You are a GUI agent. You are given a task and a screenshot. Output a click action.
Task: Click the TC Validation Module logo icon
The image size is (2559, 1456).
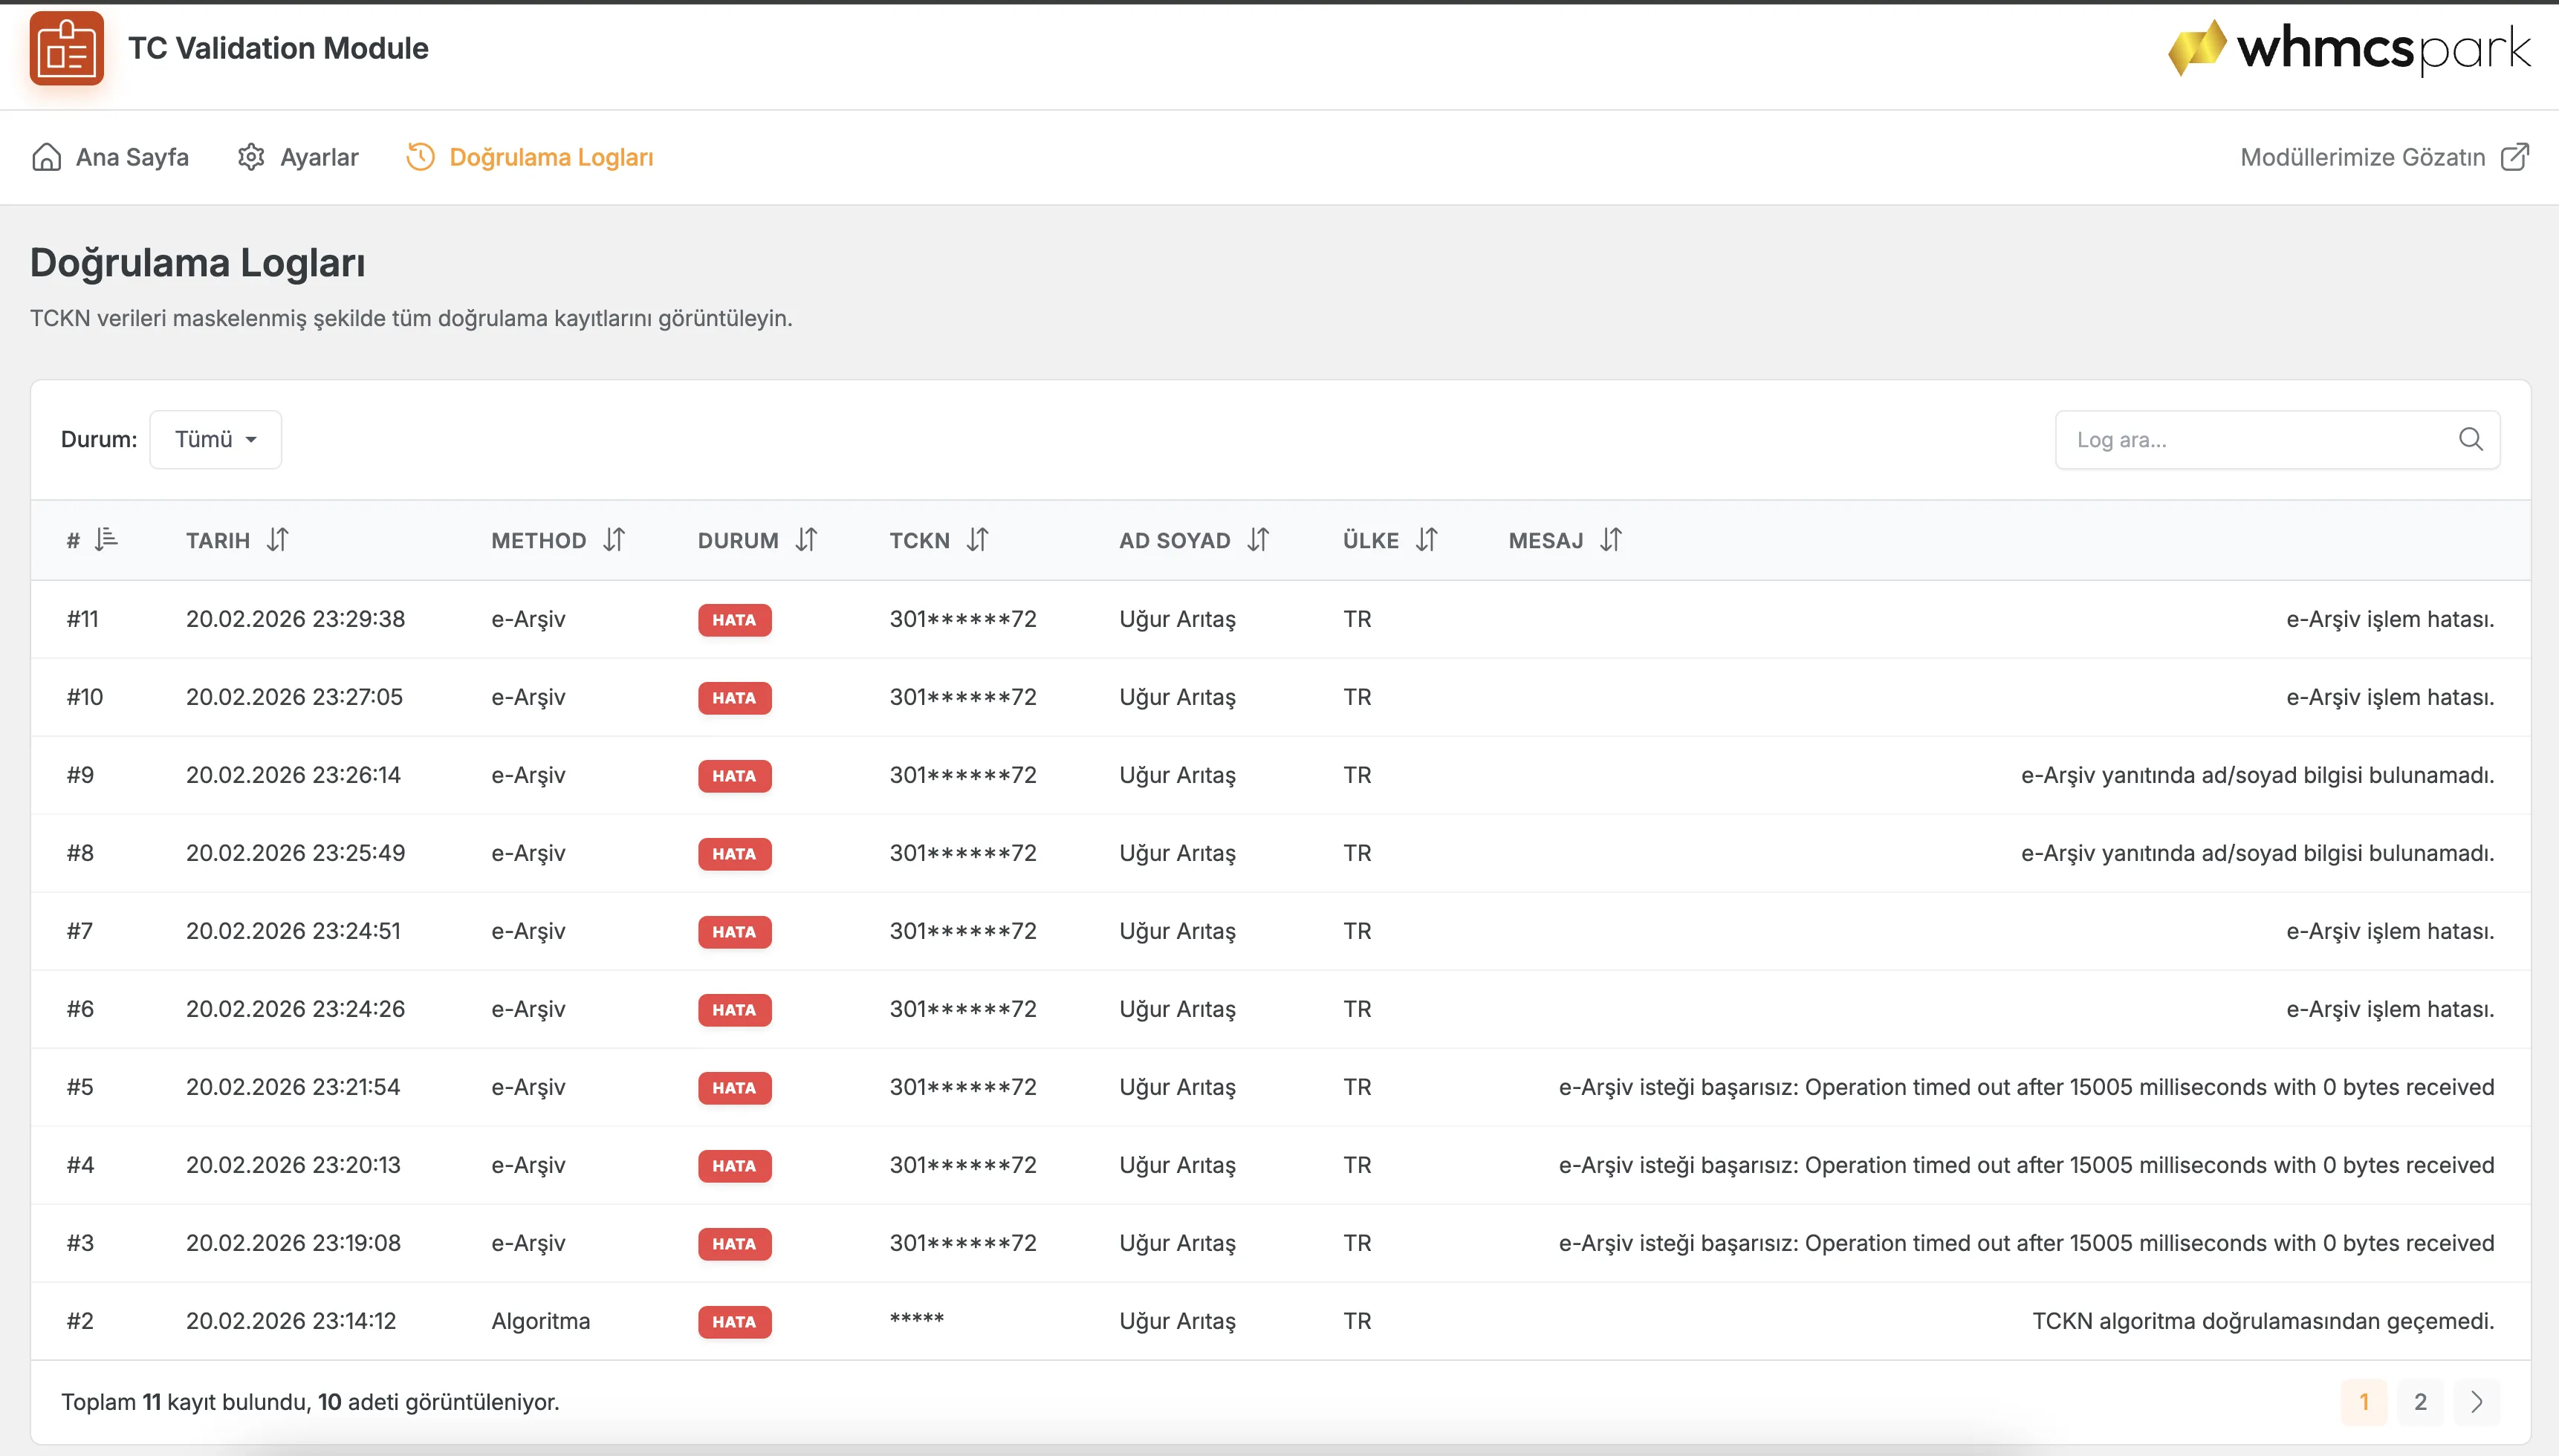(66, 48)
